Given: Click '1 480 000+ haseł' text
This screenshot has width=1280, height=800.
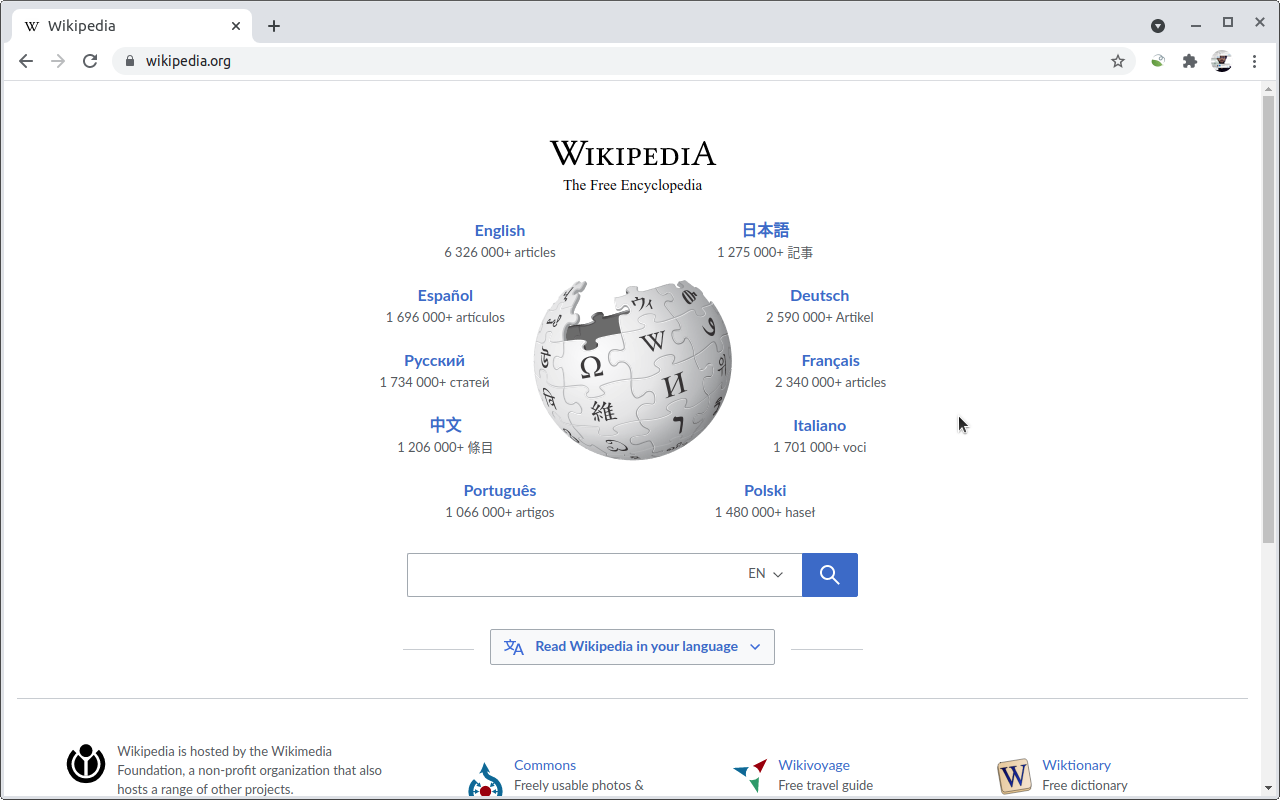Looking at the screenshot, I should 765,513.
